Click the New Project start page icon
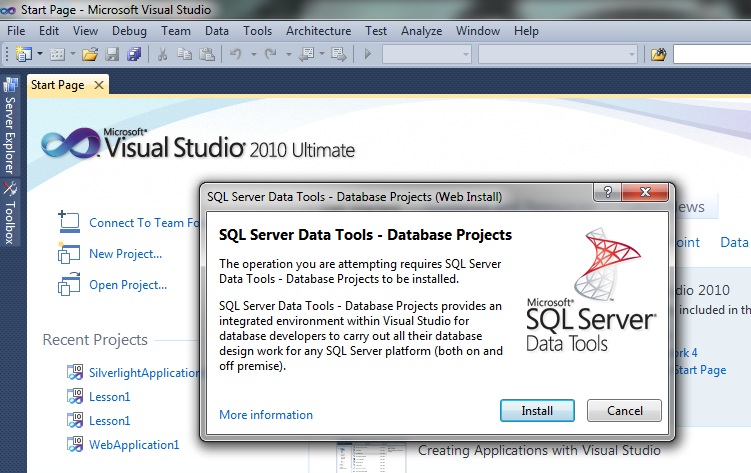Viewport: 751px width, 473px height. pos(69,253)
